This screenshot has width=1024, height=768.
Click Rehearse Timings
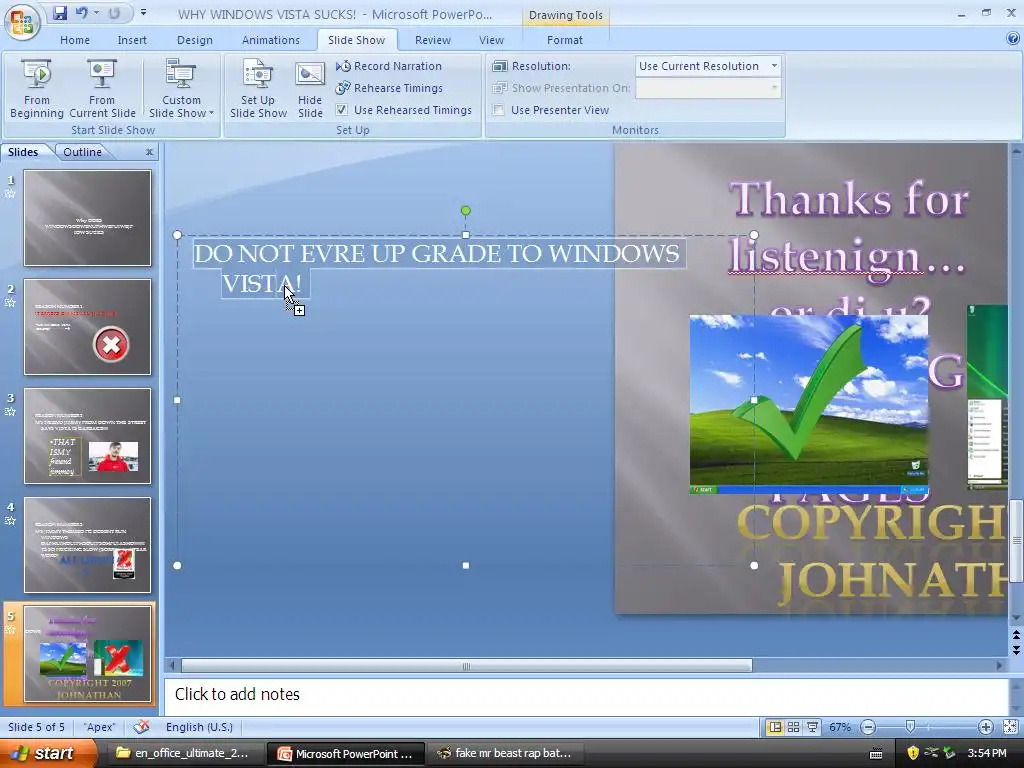point(389,88)
